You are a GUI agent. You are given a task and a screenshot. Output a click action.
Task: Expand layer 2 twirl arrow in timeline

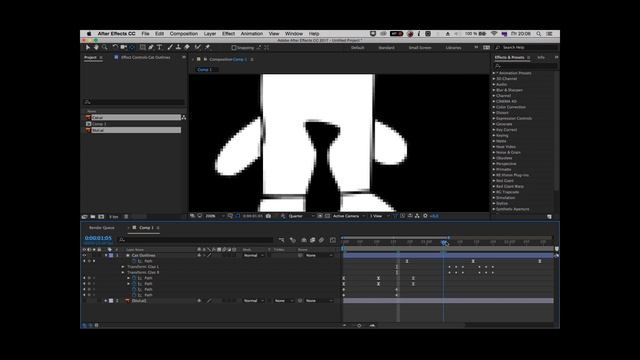click(106, 301)
